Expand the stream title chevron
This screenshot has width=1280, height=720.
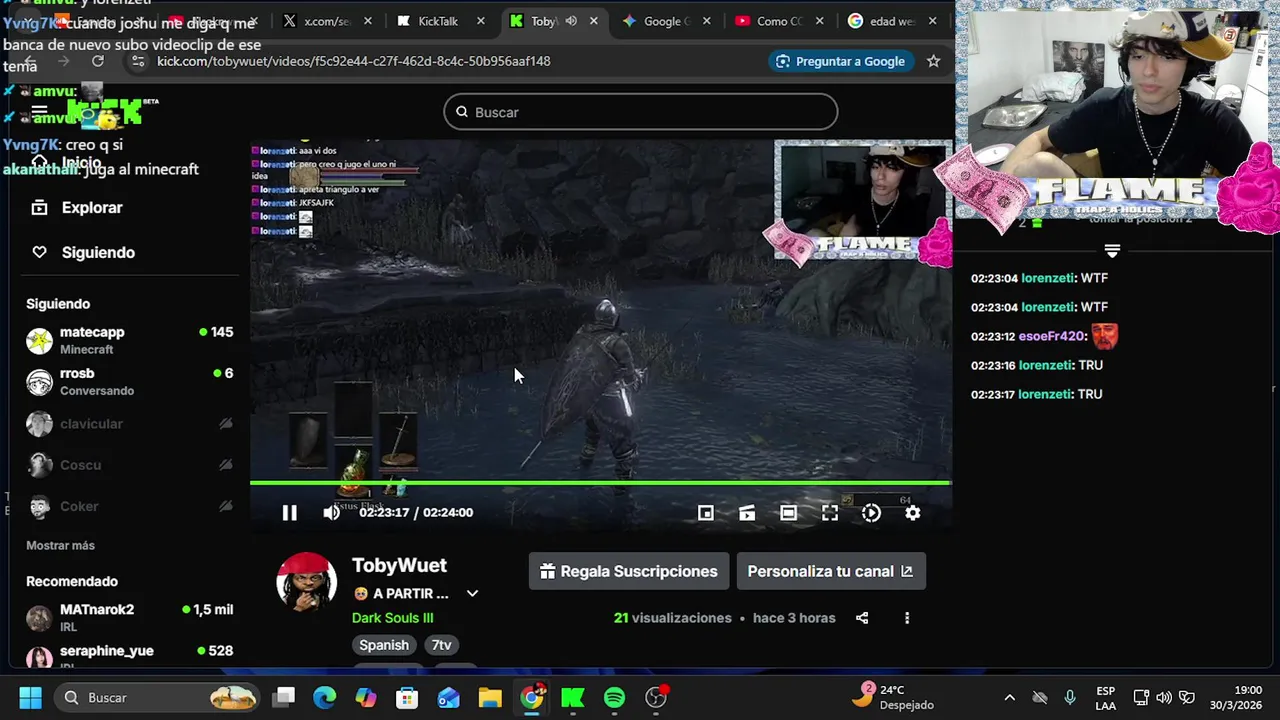(x=472, y=594)
